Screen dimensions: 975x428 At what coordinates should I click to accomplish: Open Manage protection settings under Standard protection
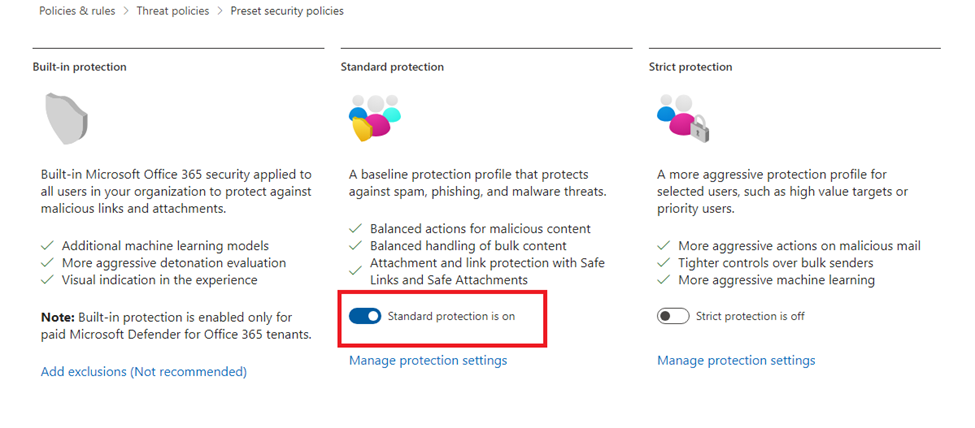tap(428, 360)
